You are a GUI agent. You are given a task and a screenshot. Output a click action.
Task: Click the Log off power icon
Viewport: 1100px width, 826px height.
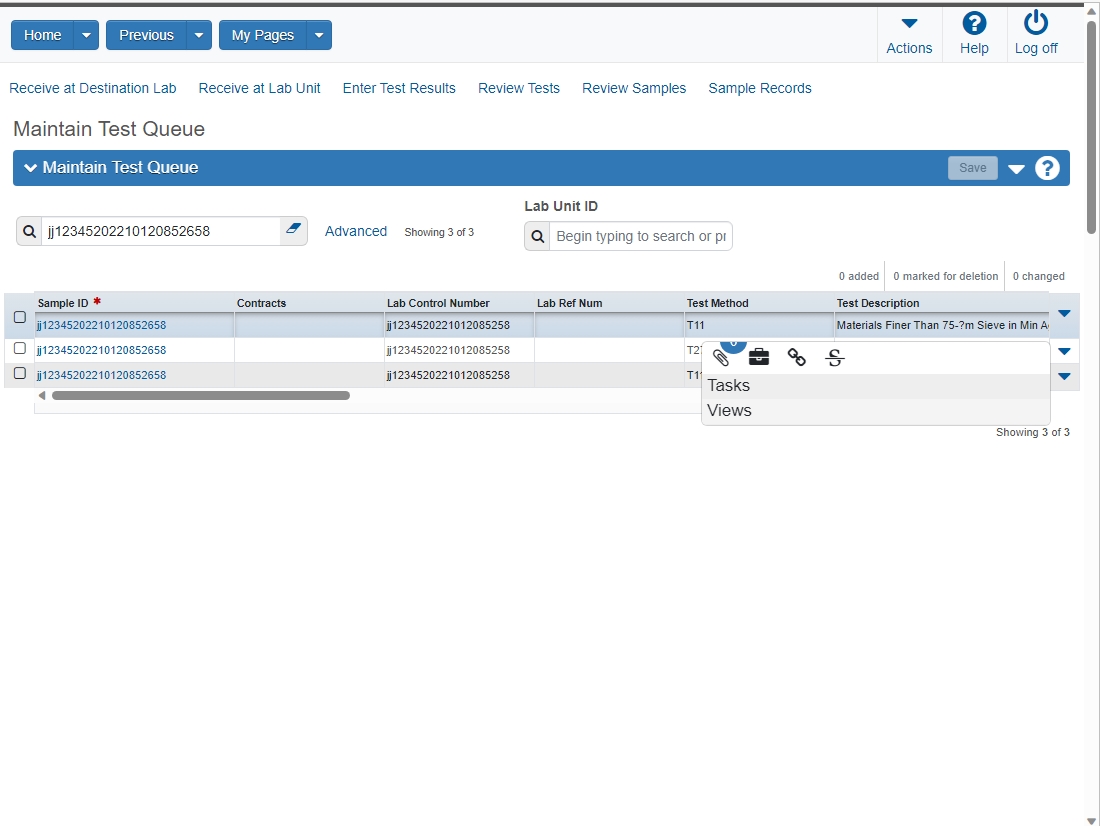coord(1035,22)
